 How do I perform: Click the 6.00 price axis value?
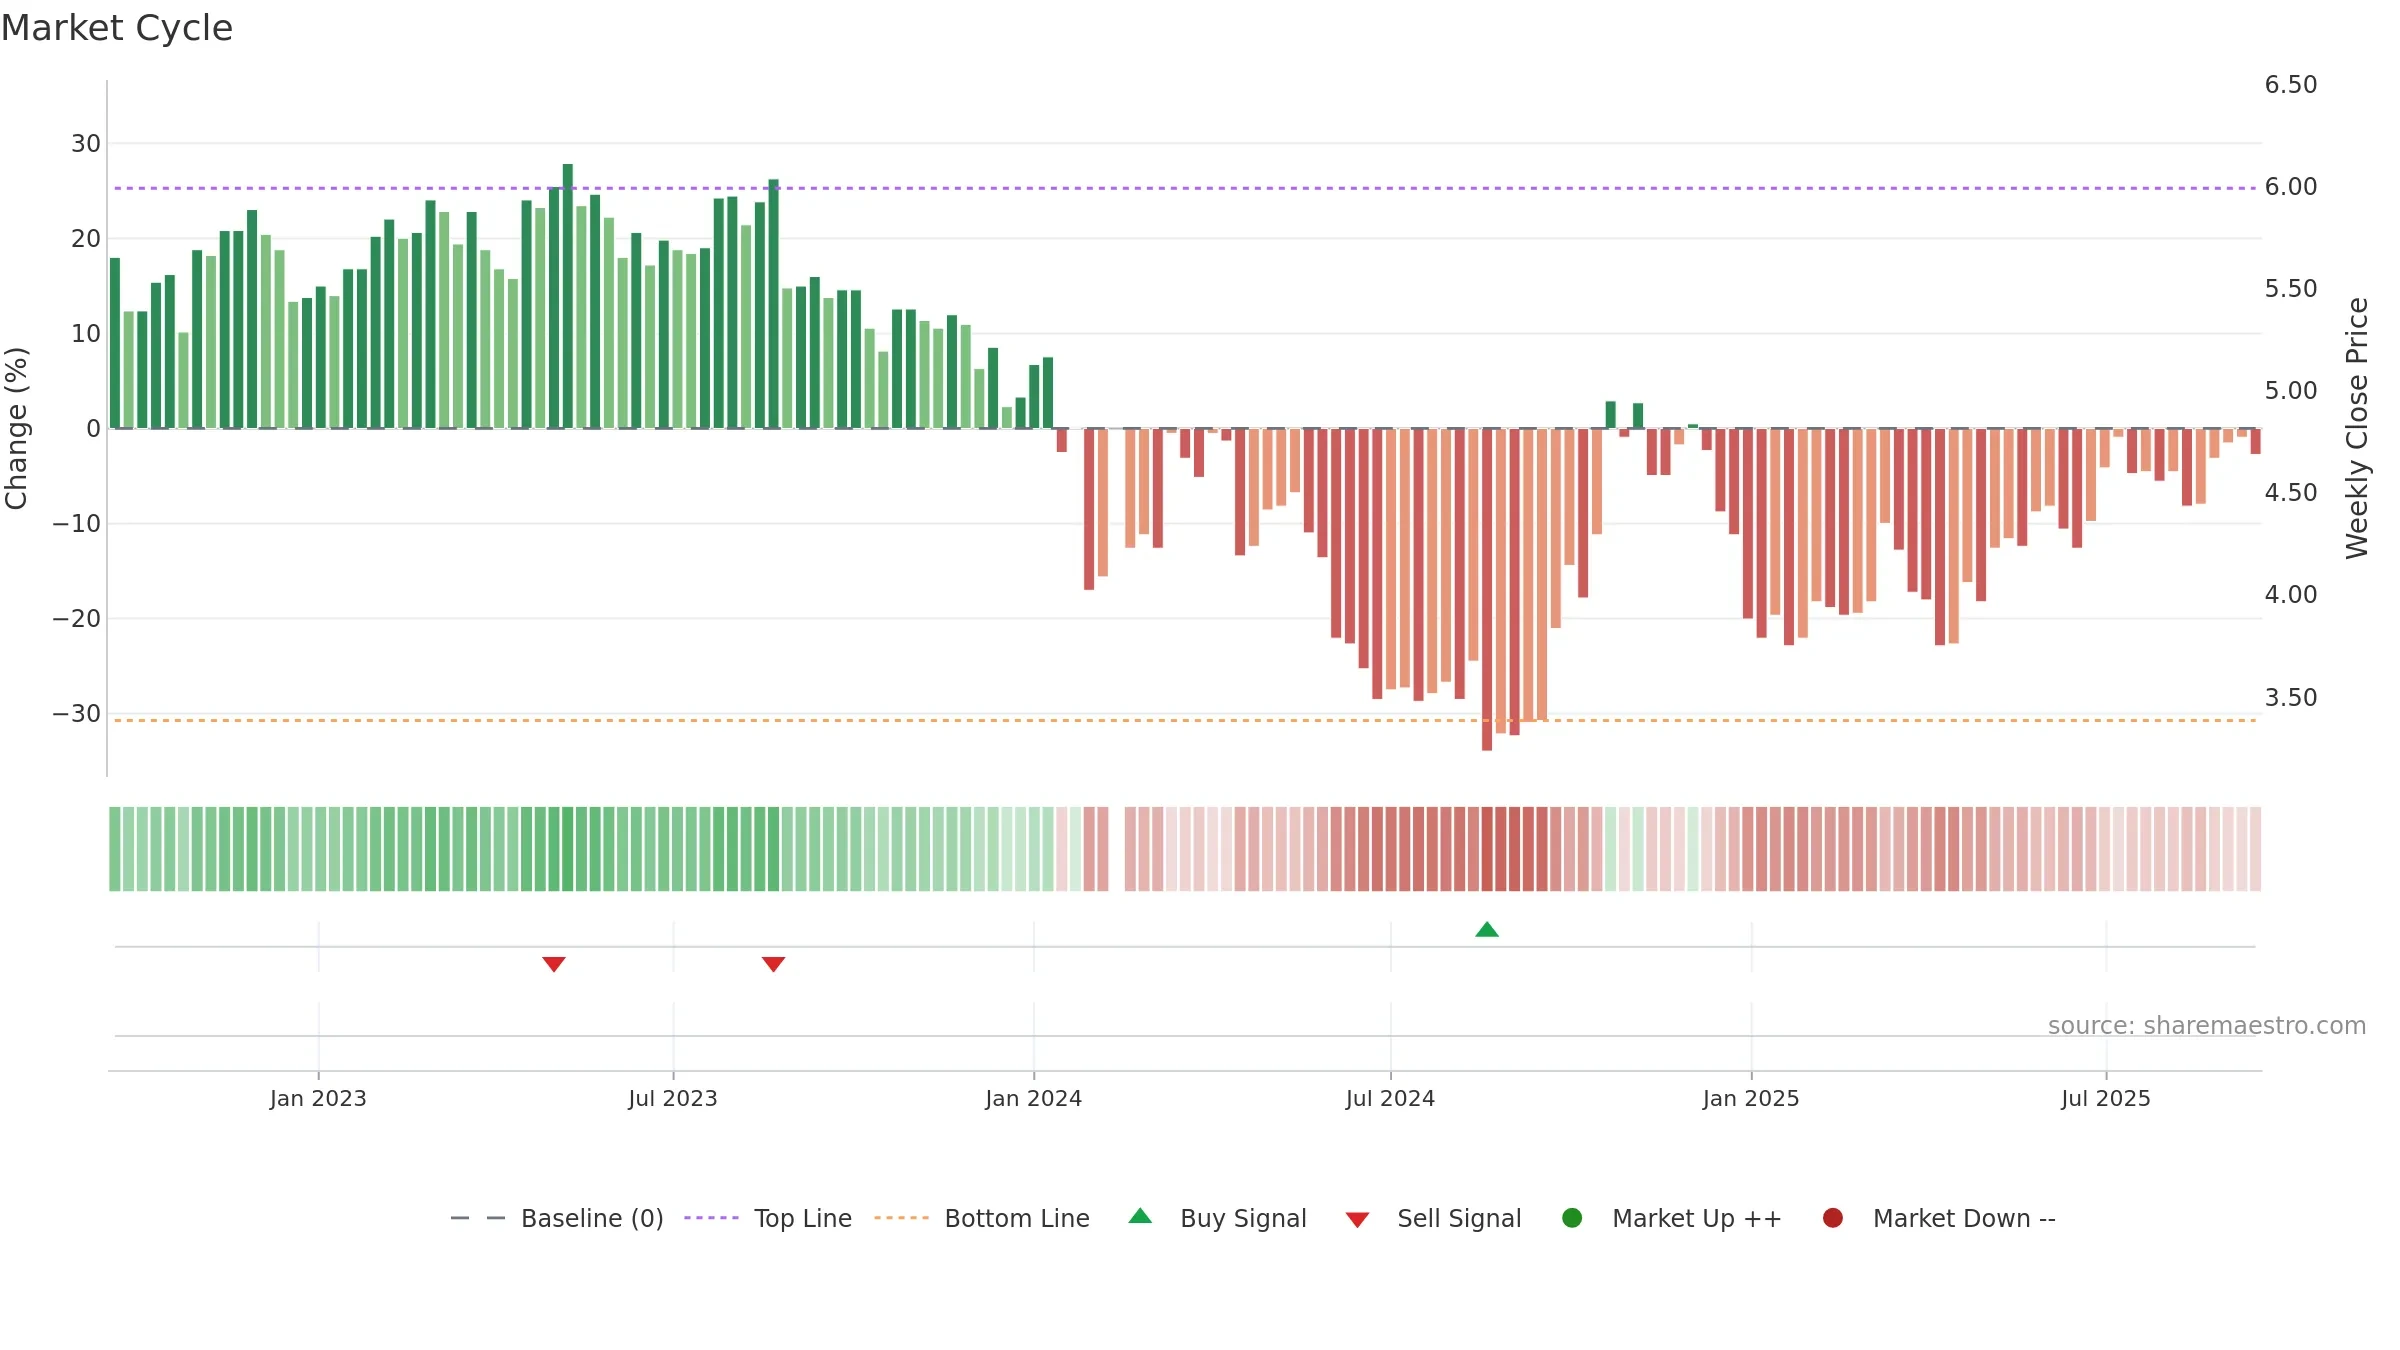coord(2291,187)
